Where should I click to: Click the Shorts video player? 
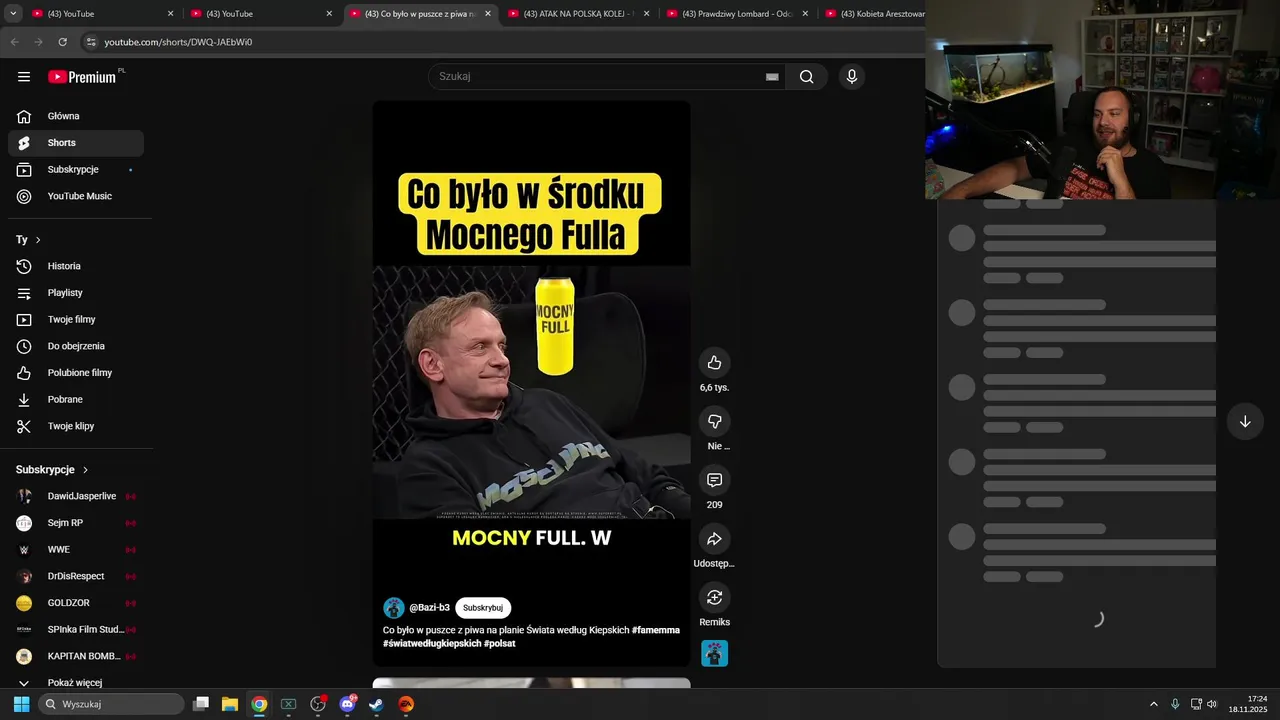coord(531,383)
